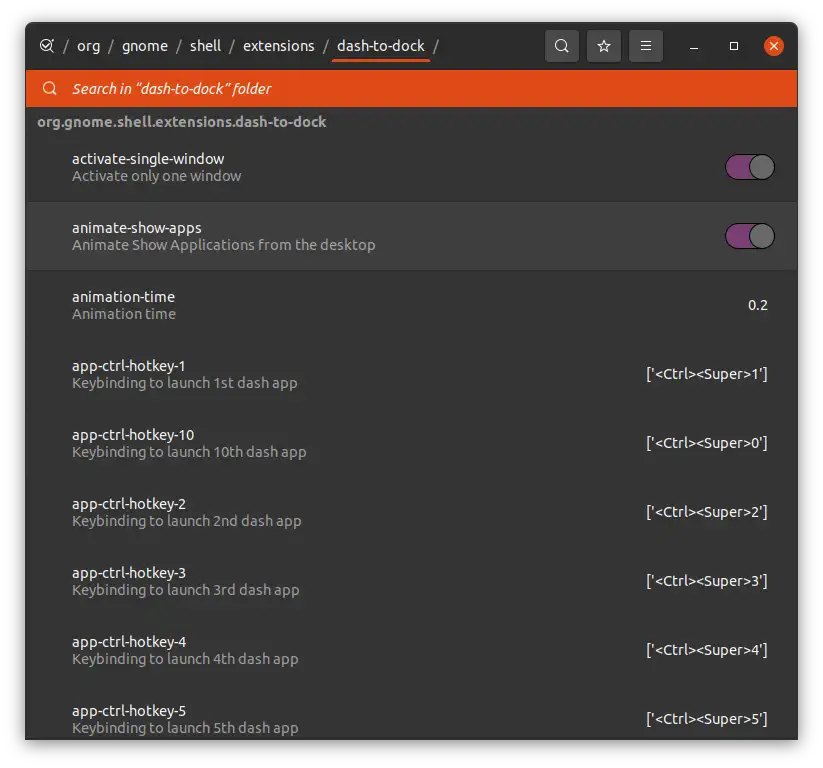823x768 pixels.
Task: Click the ['<Ctrl><Super>4'] value
Action: 706,650
